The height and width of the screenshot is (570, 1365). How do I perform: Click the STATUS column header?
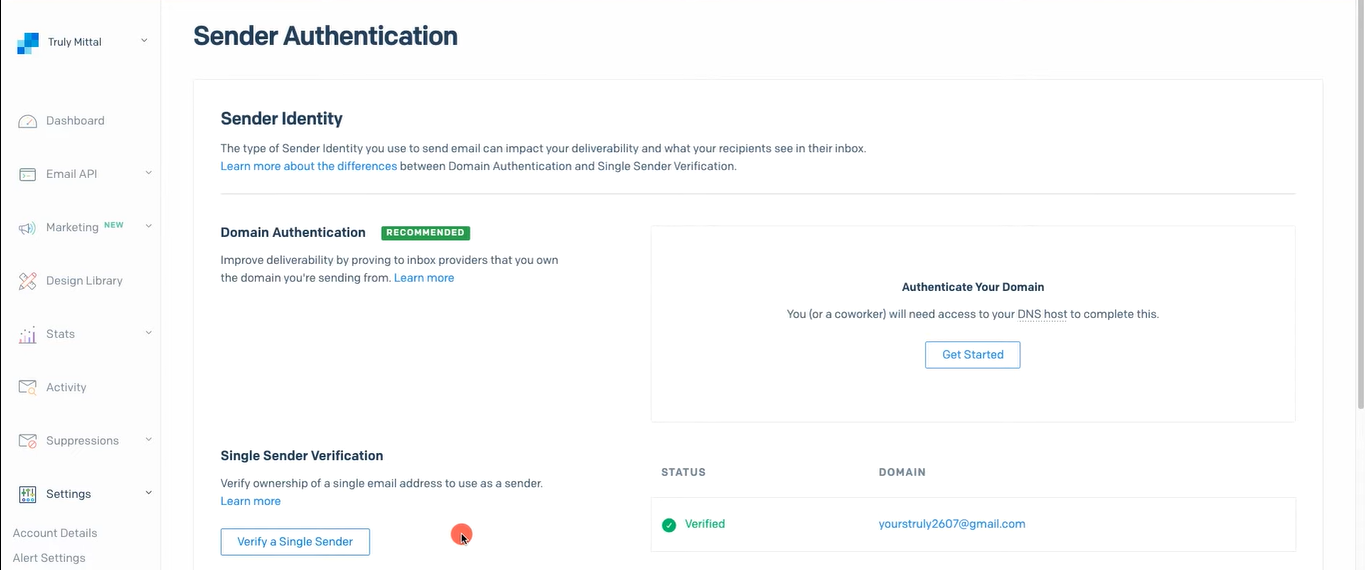(x=683, y=472)
